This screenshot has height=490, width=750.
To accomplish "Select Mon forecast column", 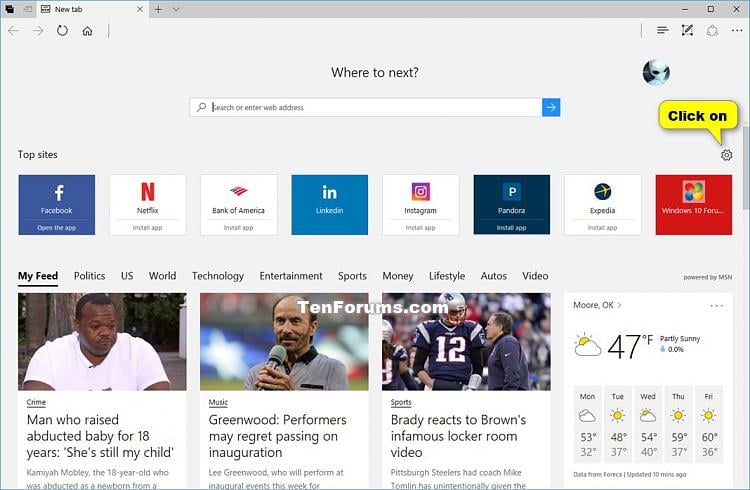I will click(587, 424).
